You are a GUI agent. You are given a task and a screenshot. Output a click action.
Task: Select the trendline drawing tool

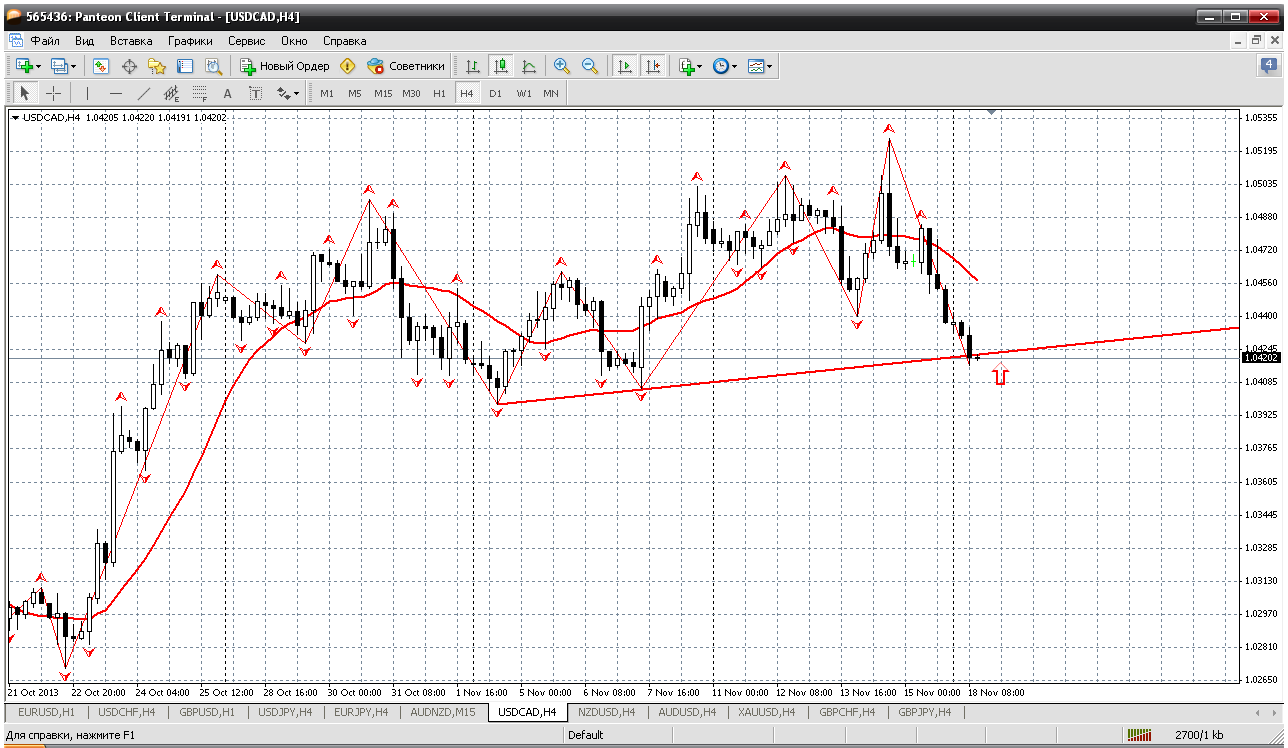pos(144,93)
